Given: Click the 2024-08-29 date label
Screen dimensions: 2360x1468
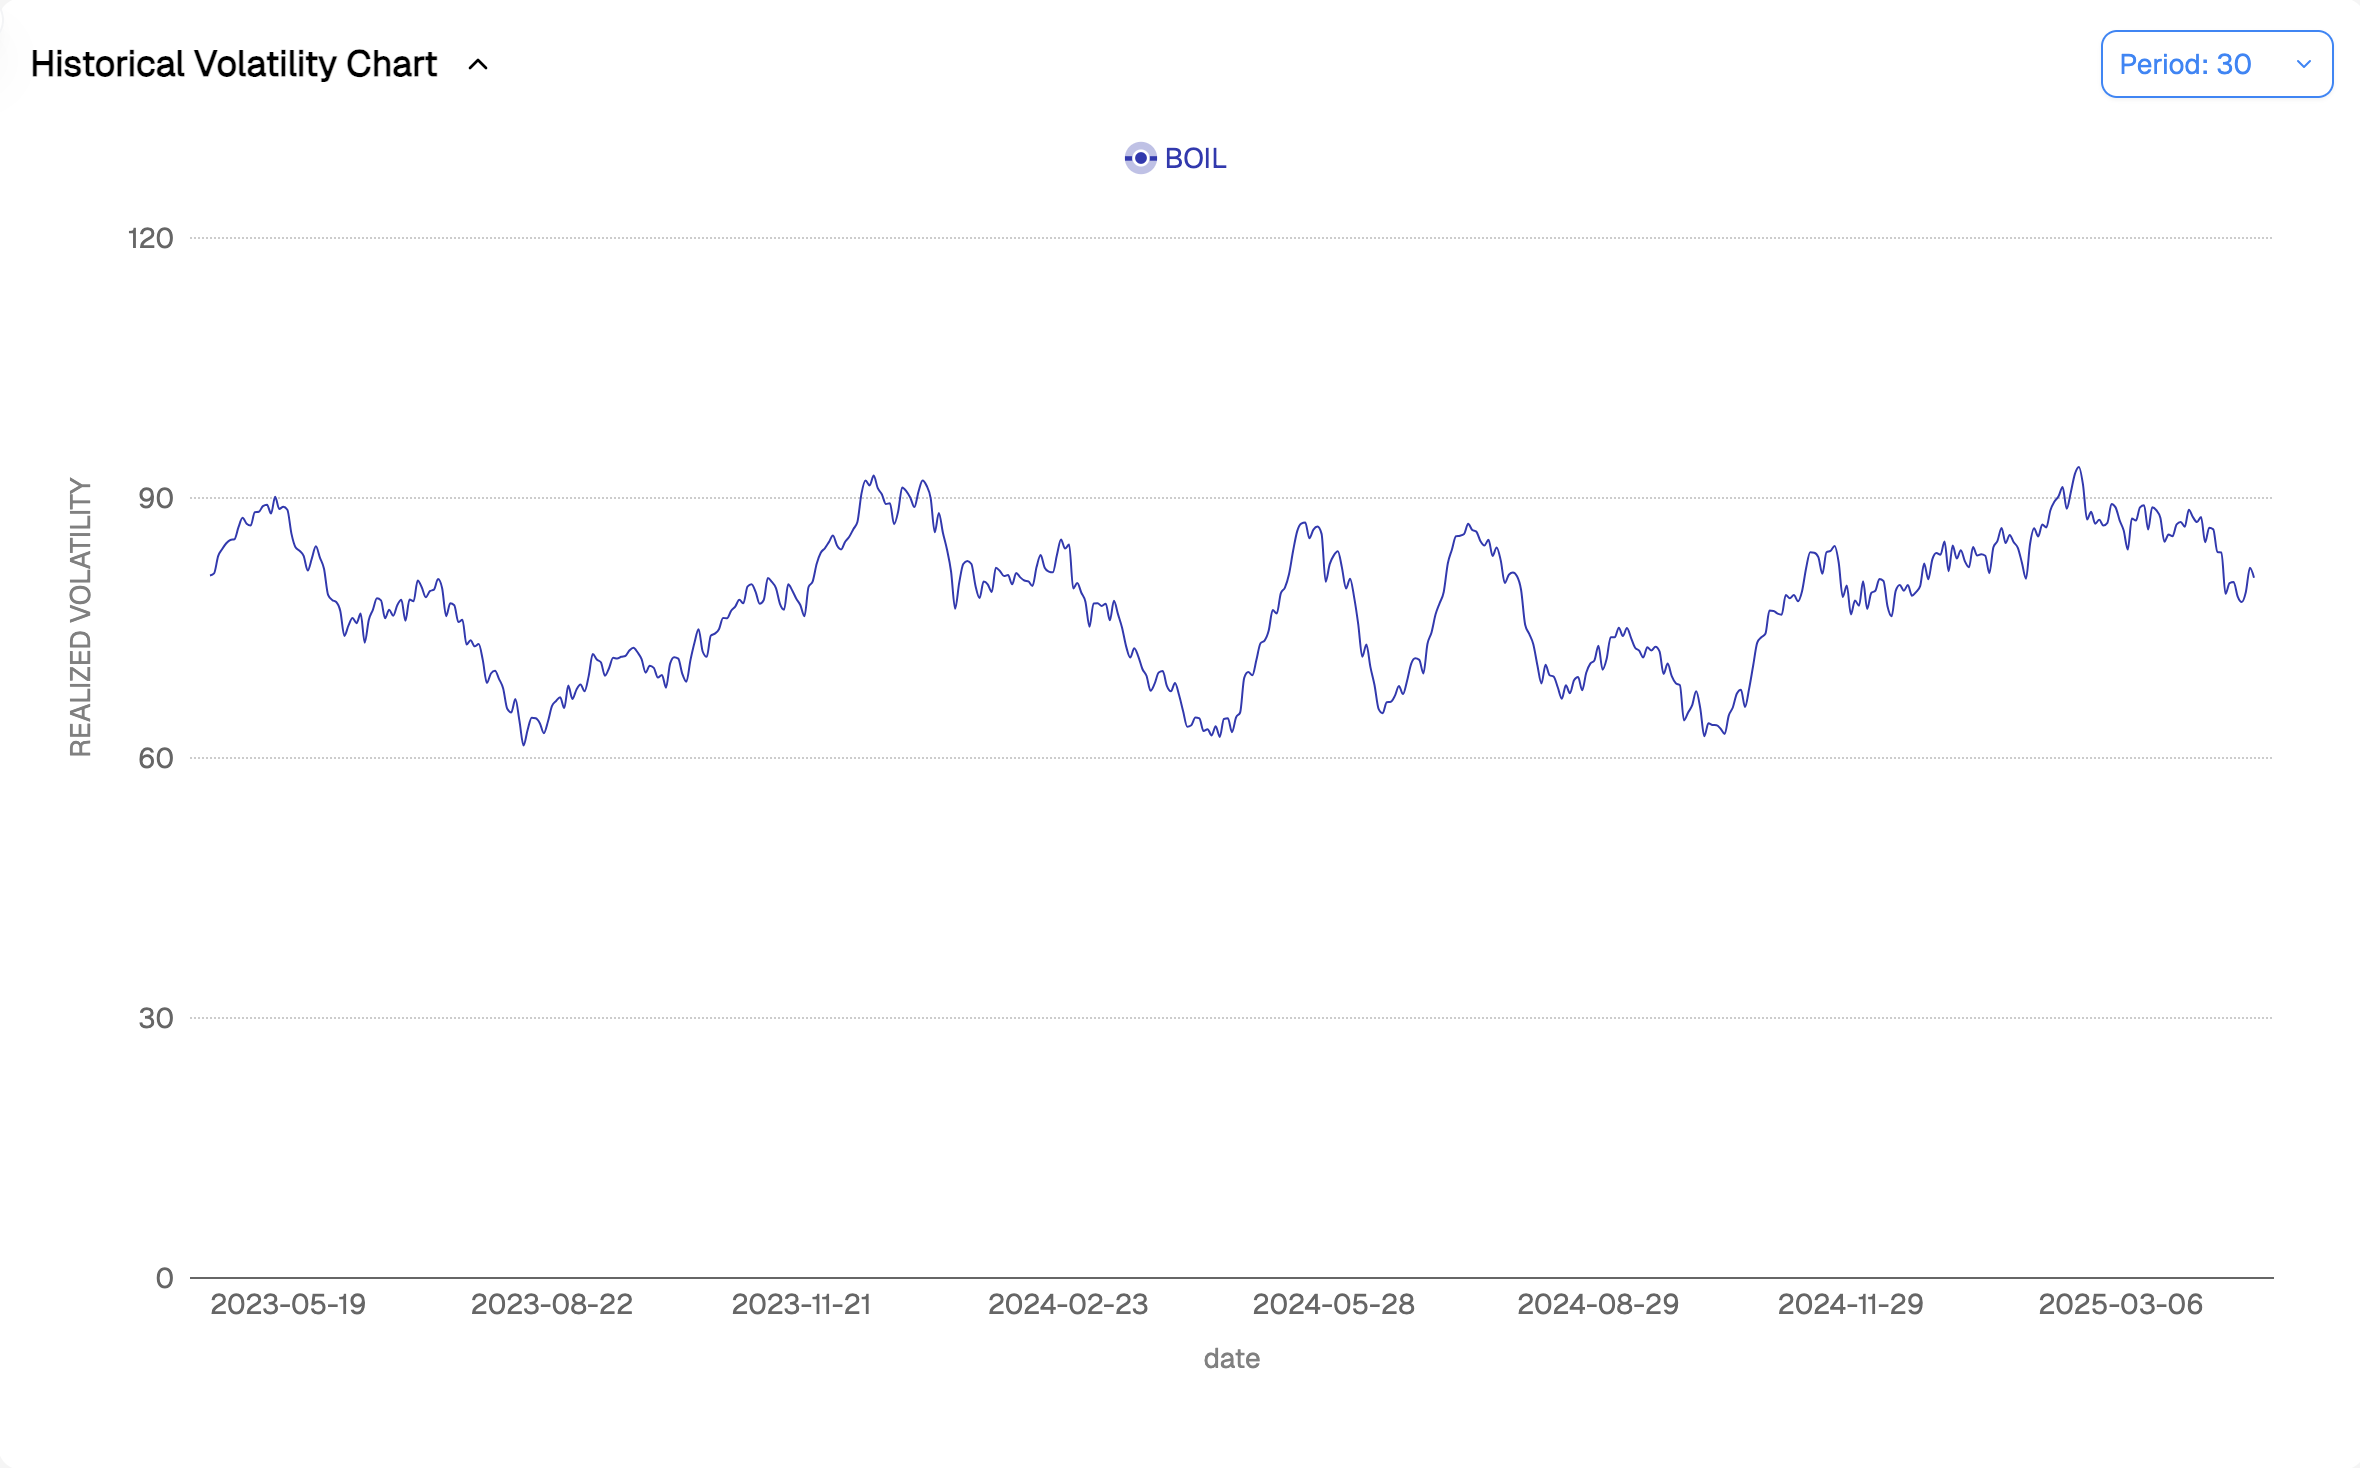Looking at the screenshot, I should tap(1598, 1304).
